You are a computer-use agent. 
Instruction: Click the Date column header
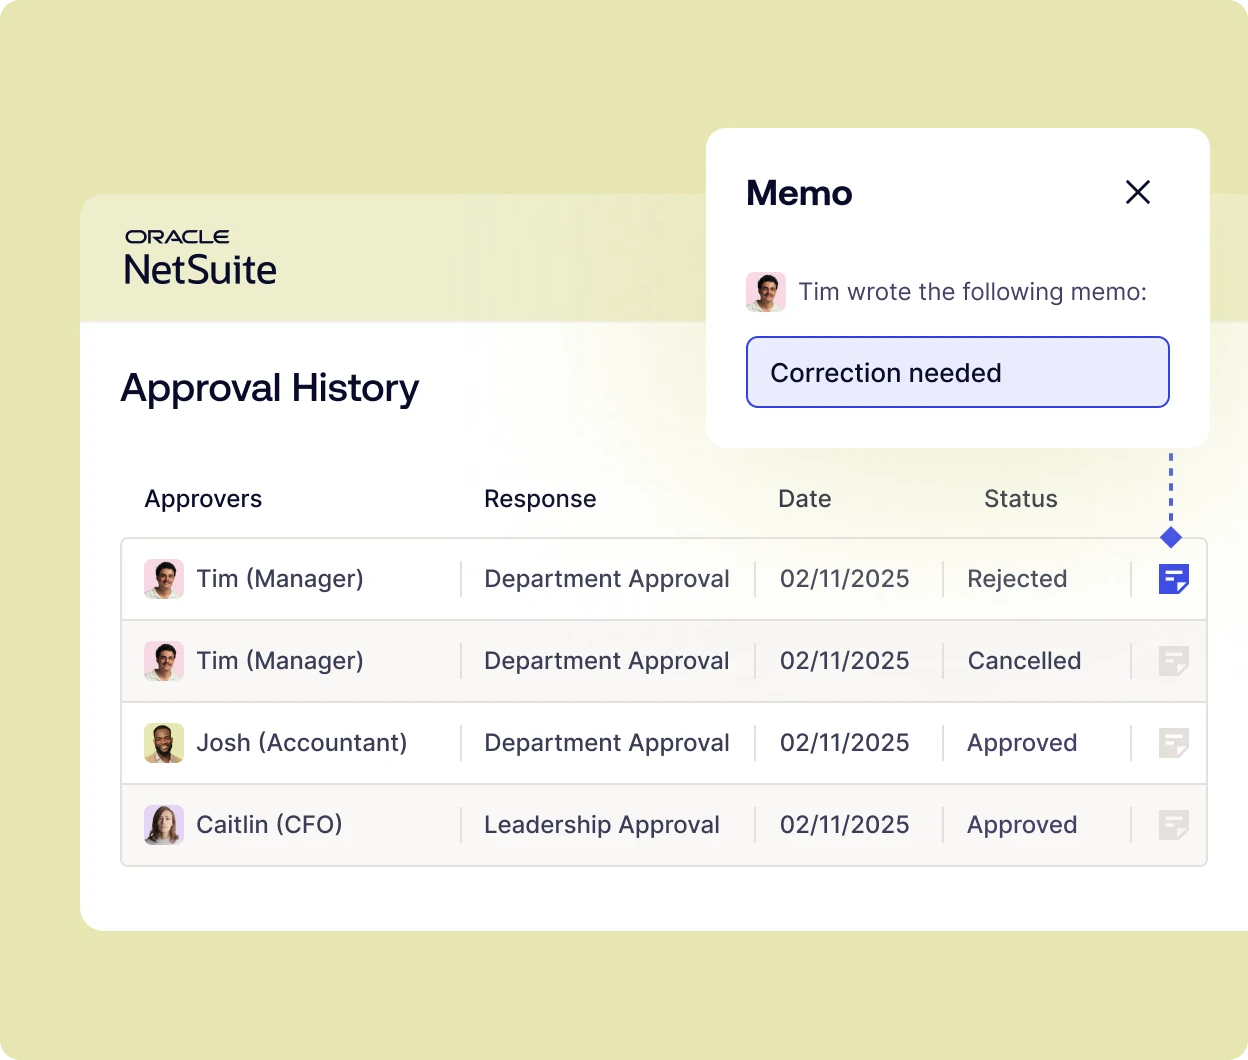[x=804, y=499]
